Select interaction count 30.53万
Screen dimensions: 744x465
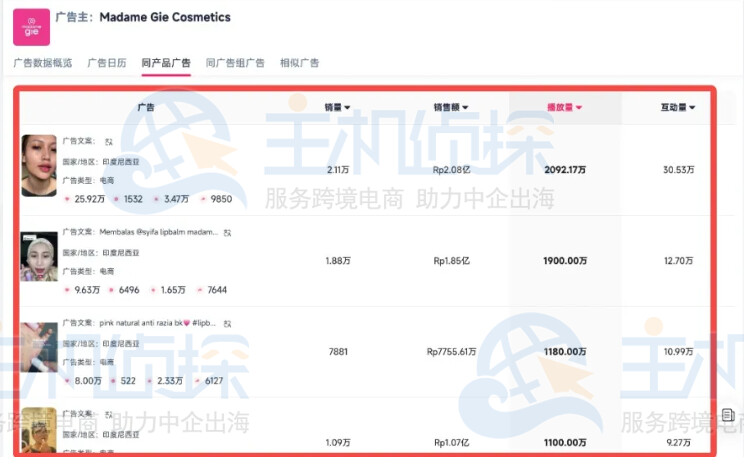coord(679,169)
